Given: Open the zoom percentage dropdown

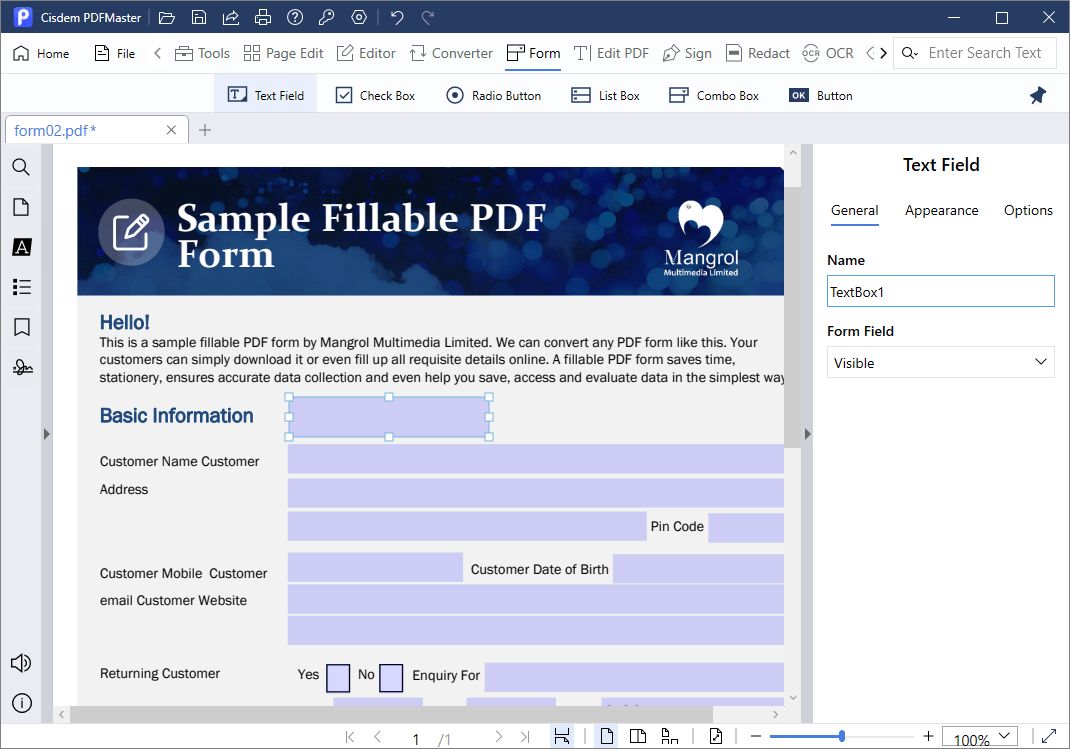Looking at the screenshot, I should [979, 736].
